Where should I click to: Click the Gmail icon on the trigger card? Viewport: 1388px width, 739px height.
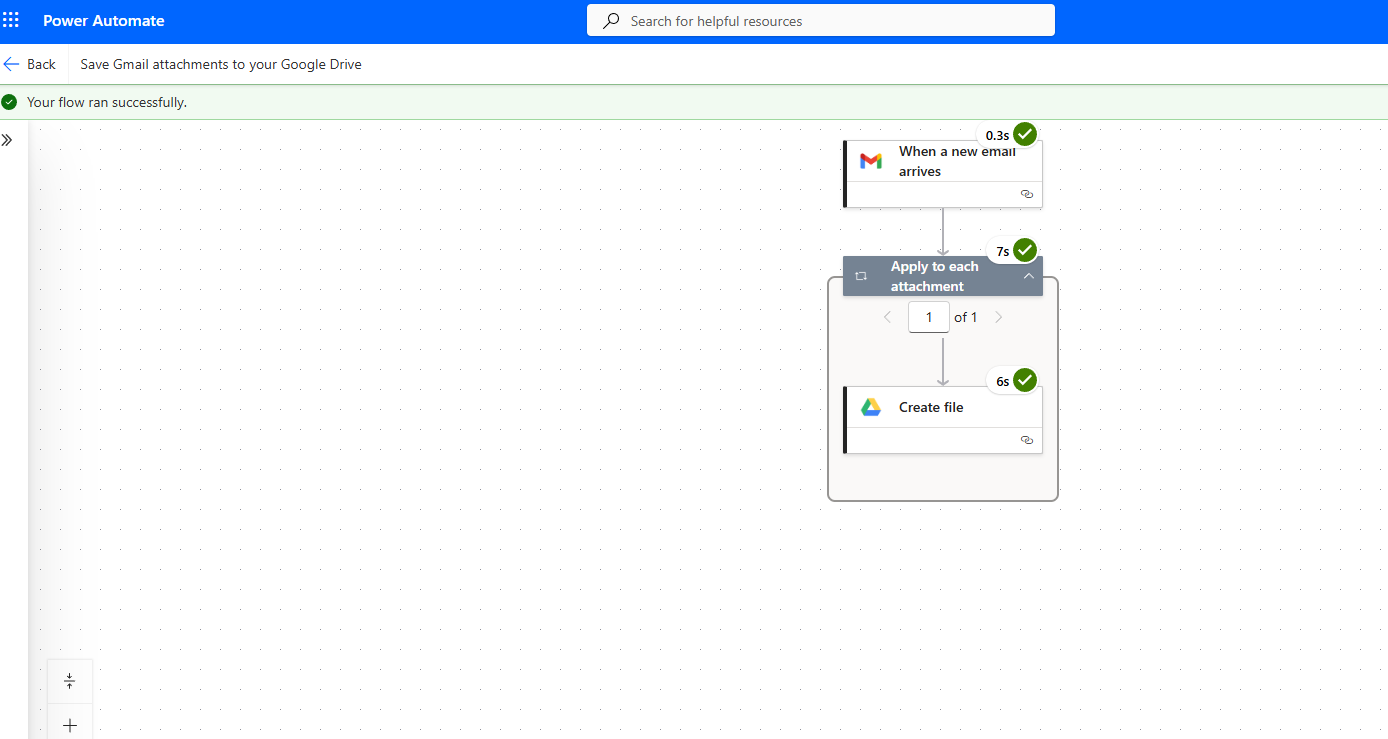(x=871, y=161)
